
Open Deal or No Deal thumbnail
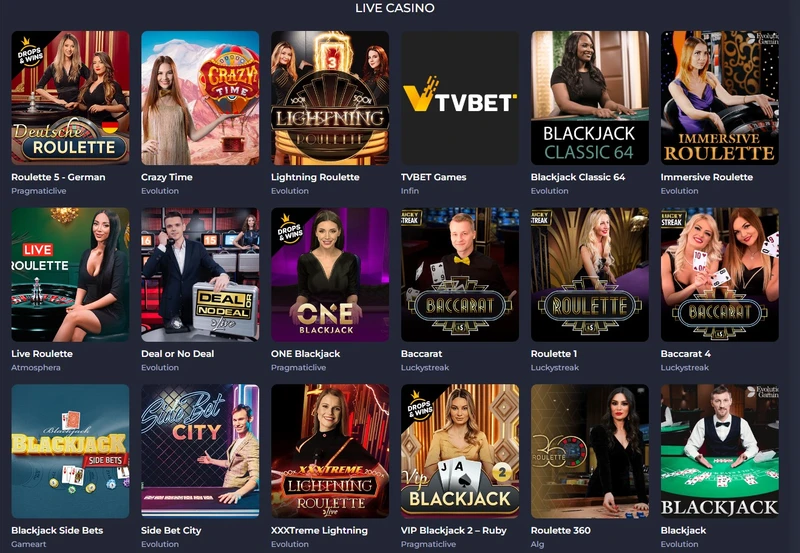coord(200,274)
